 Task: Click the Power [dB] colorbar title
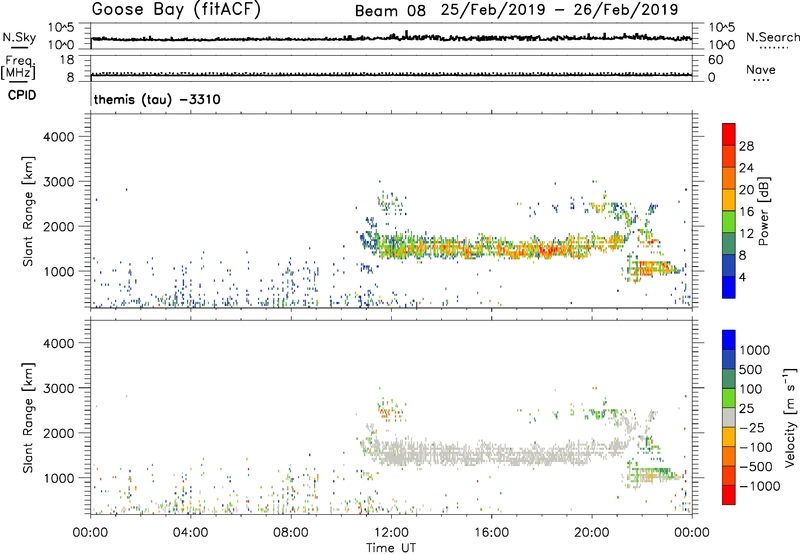763,211
